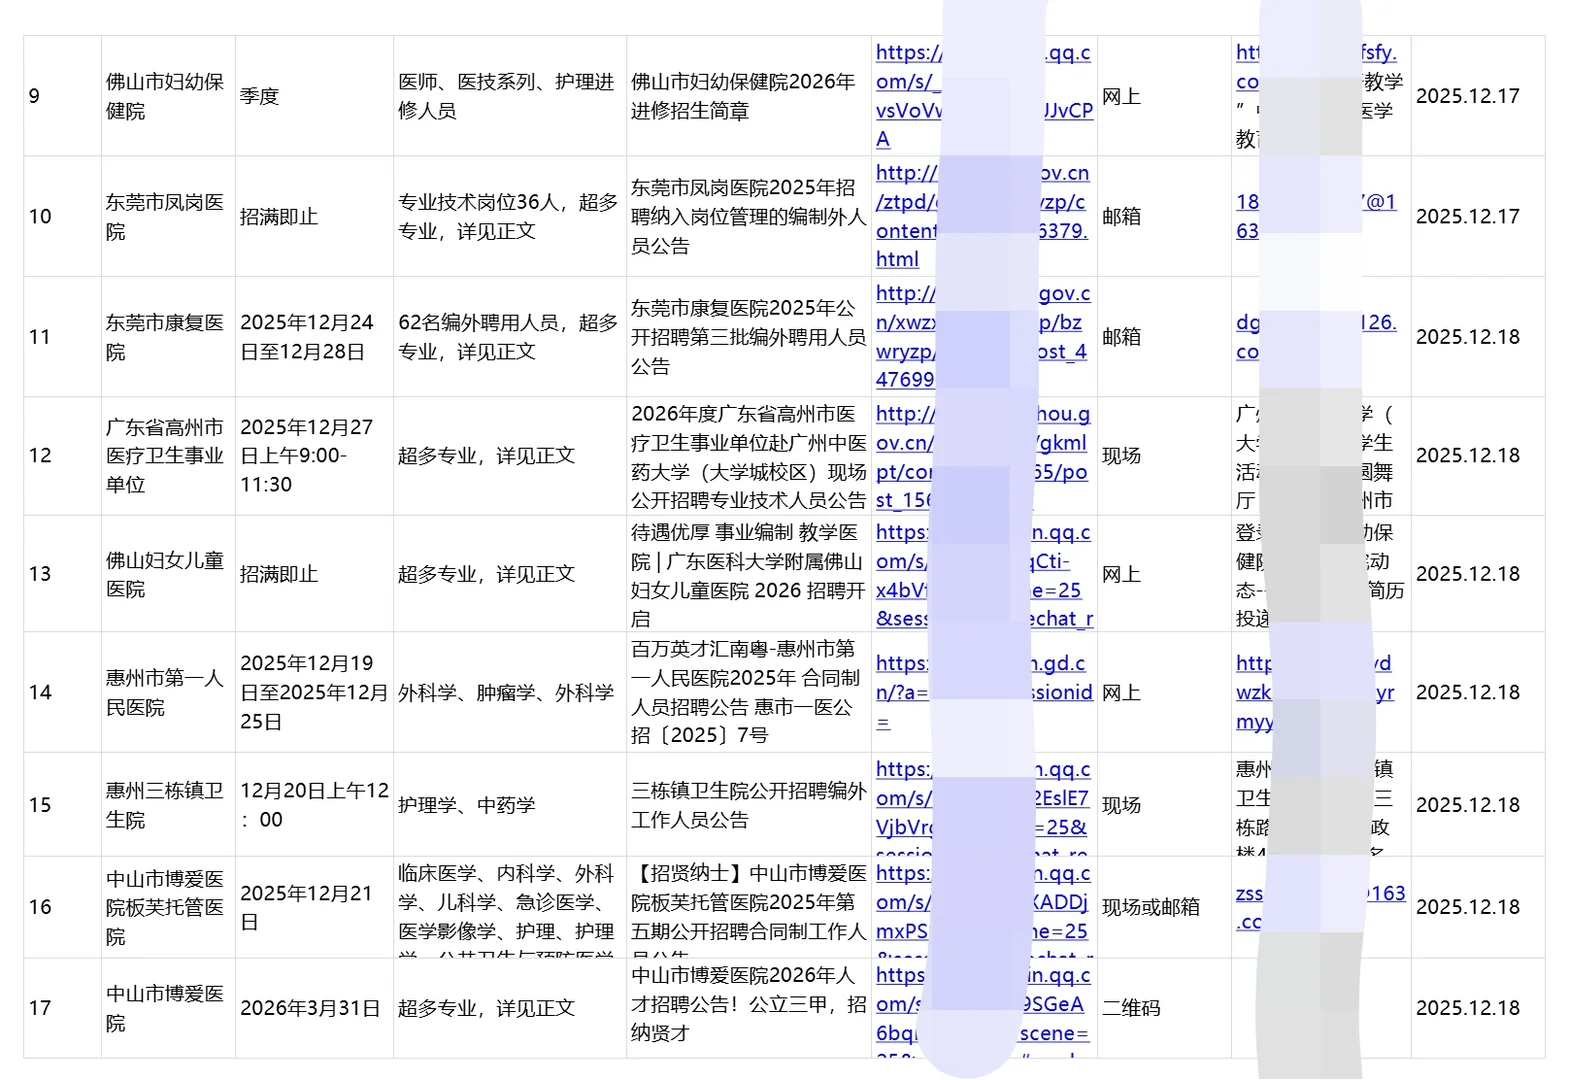Select title '三栋镇卫生院公开招聘编外工作人员公告'
The image size is (1569, 1080).
[748, 805]
